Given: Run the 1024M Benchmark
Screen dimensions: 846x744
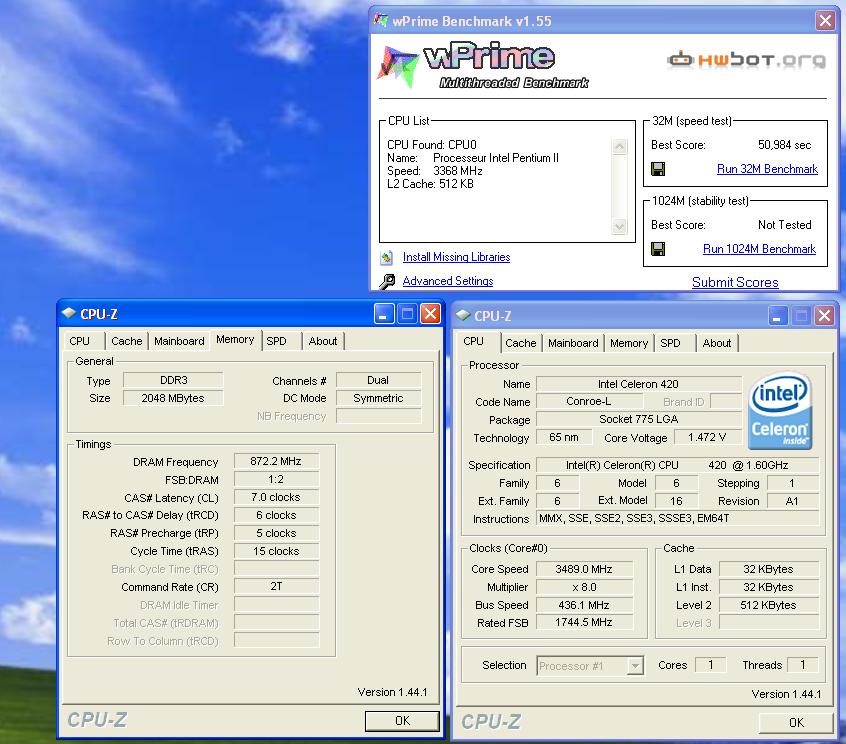Looking at the screenshot, I should (x=759, y=249).
